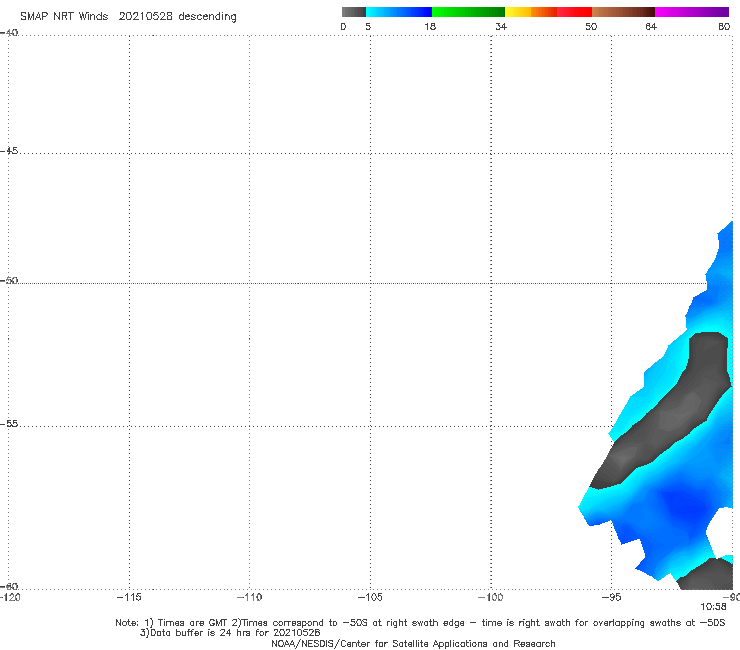Click the longitude label '-110'
The image size is (740, 650).
coord(249,597)
